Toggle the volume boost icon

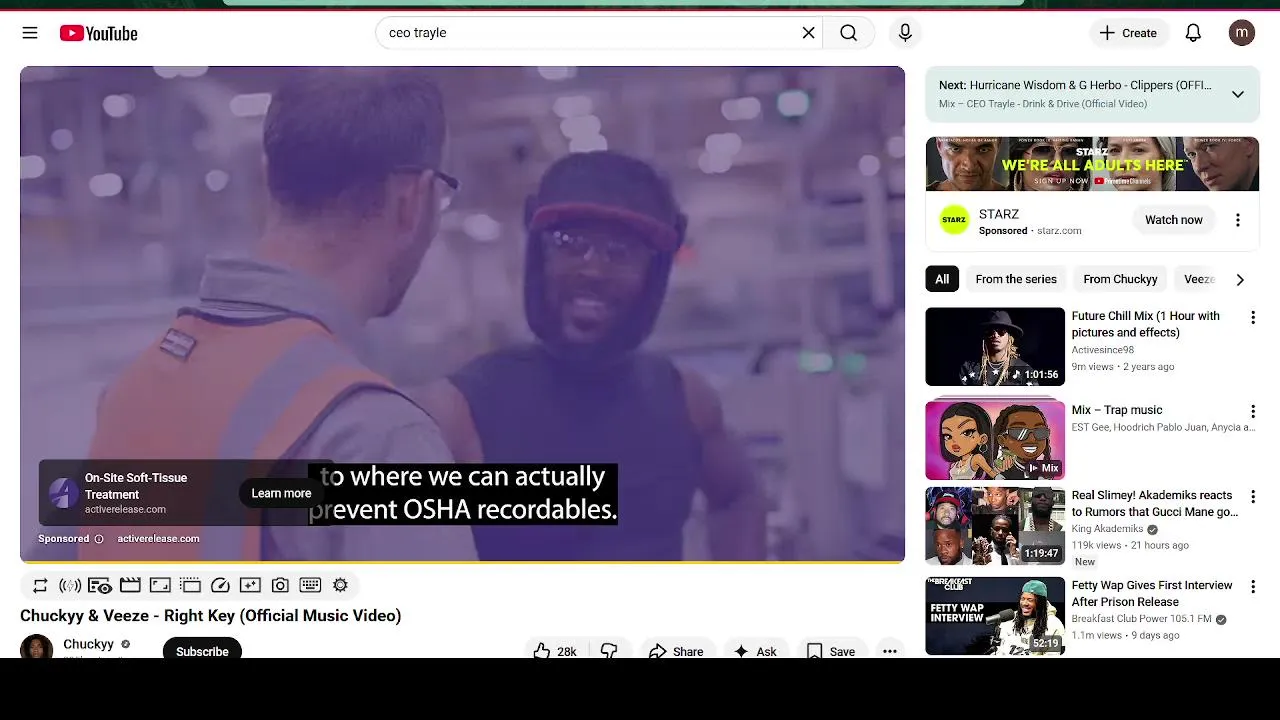click(x=70, y=585)
